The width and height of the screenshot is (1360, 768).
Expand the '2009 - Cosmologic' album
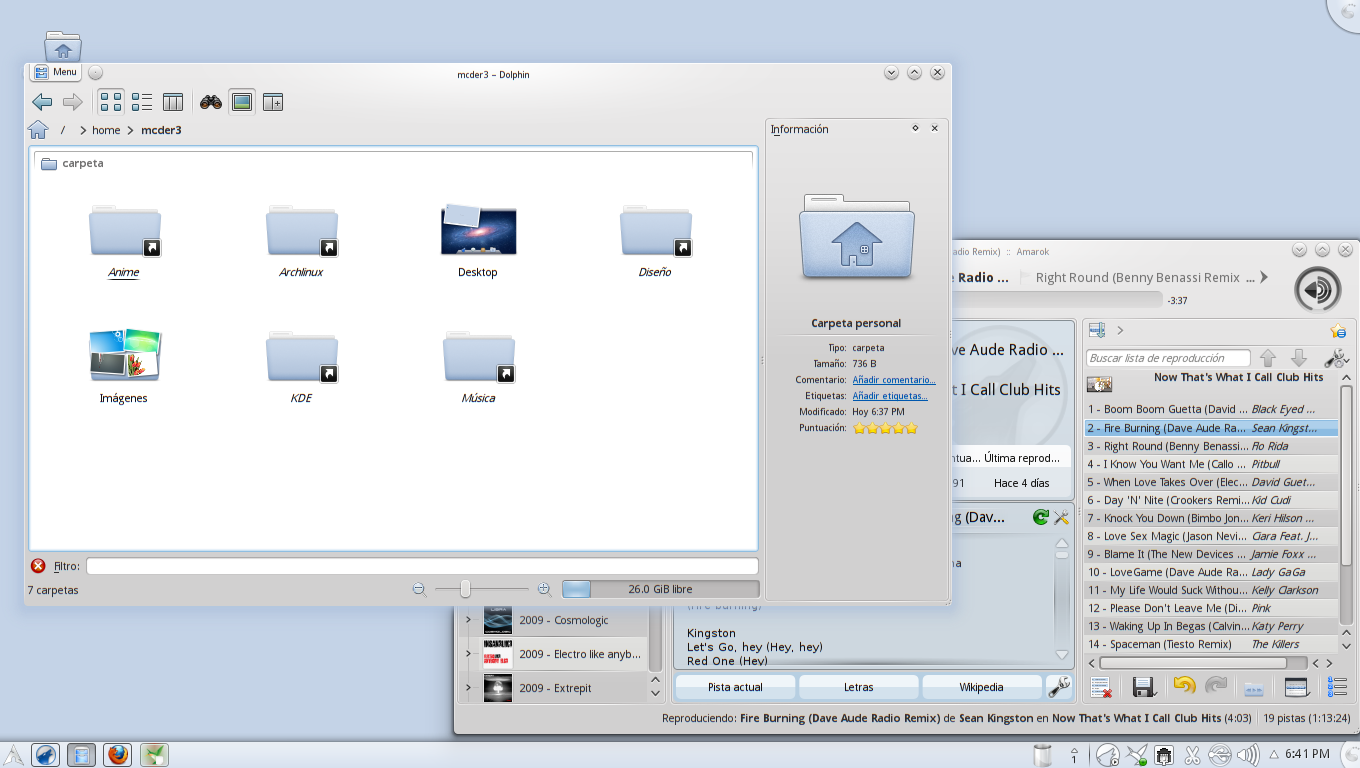[468, 620]
